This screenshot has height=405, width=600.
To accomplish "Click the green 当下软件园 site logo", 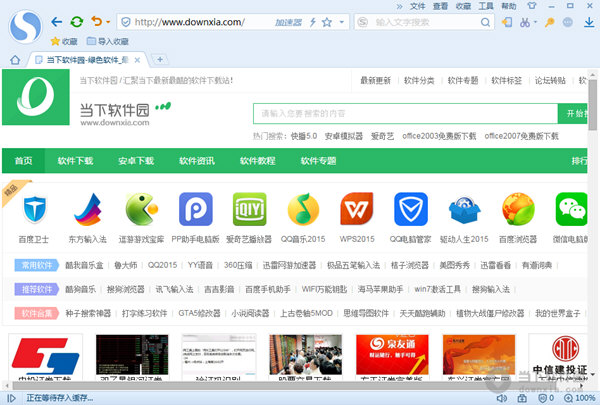I will click(x=36, y=97).
